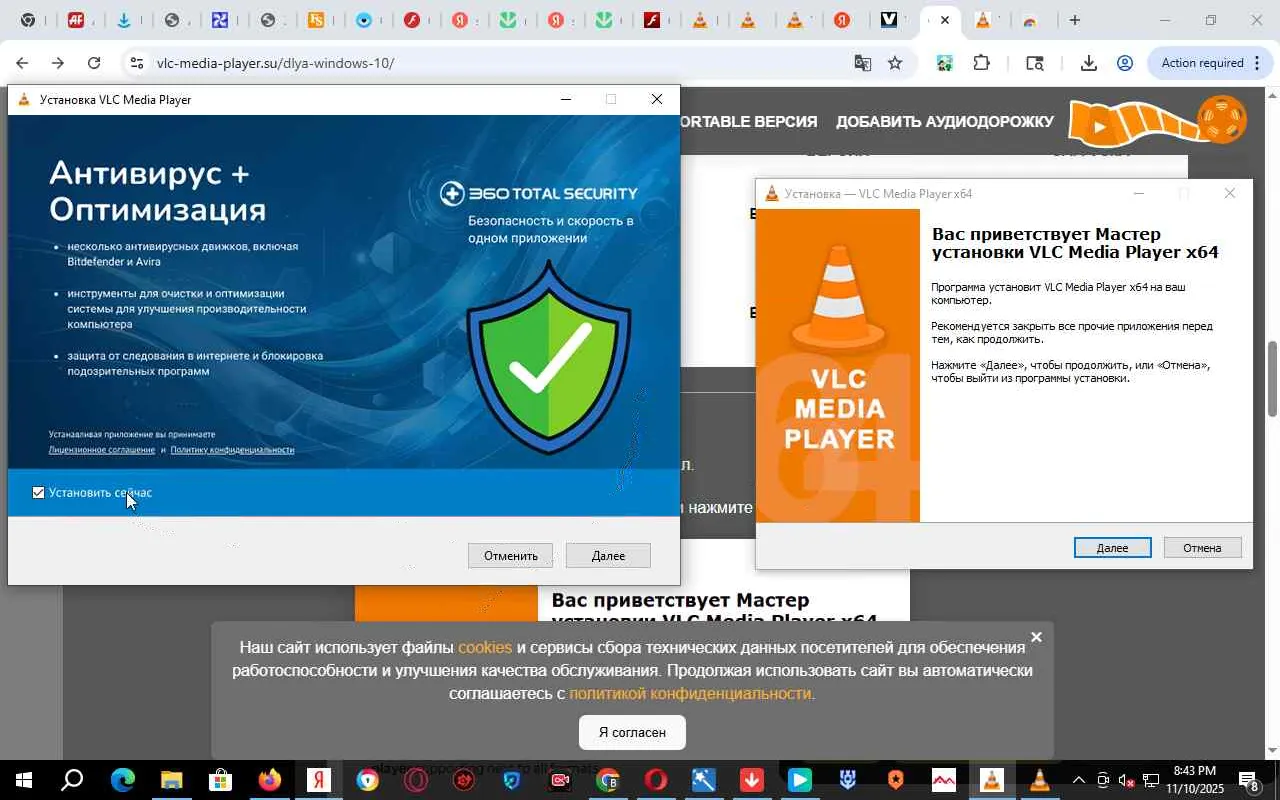Viewport: 1280px width, 800px height.
Task: Open the browser profile avatar icon
Action: coord(1125,63)
